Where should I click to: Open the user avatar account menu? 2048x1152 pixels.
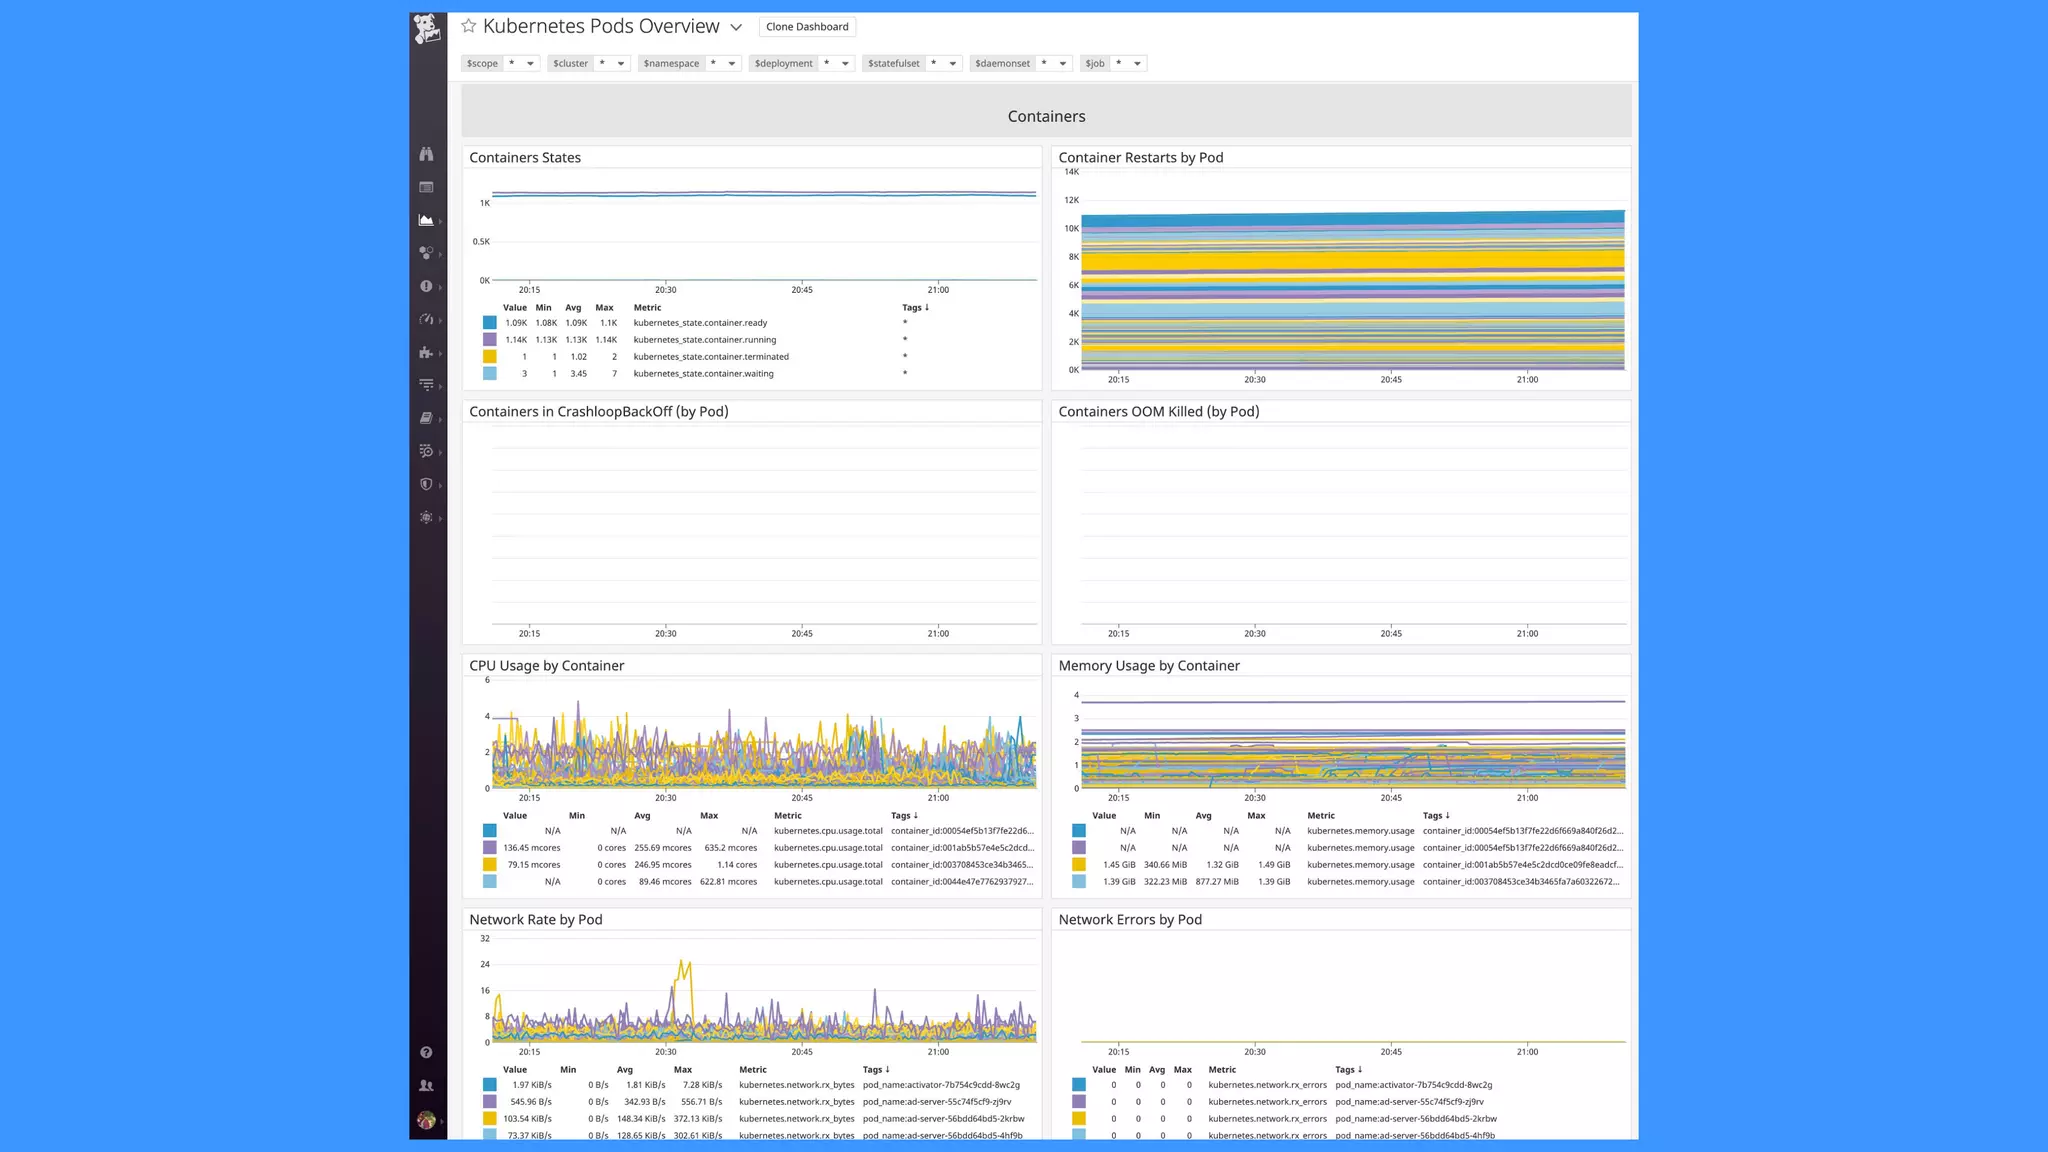pyautogui.click(x=426, y=1120)
